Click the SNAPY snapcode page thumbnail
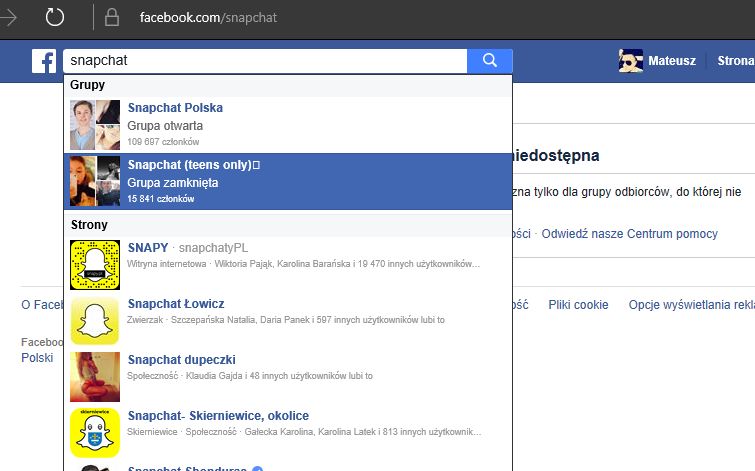755x471 pixels. 95,265
